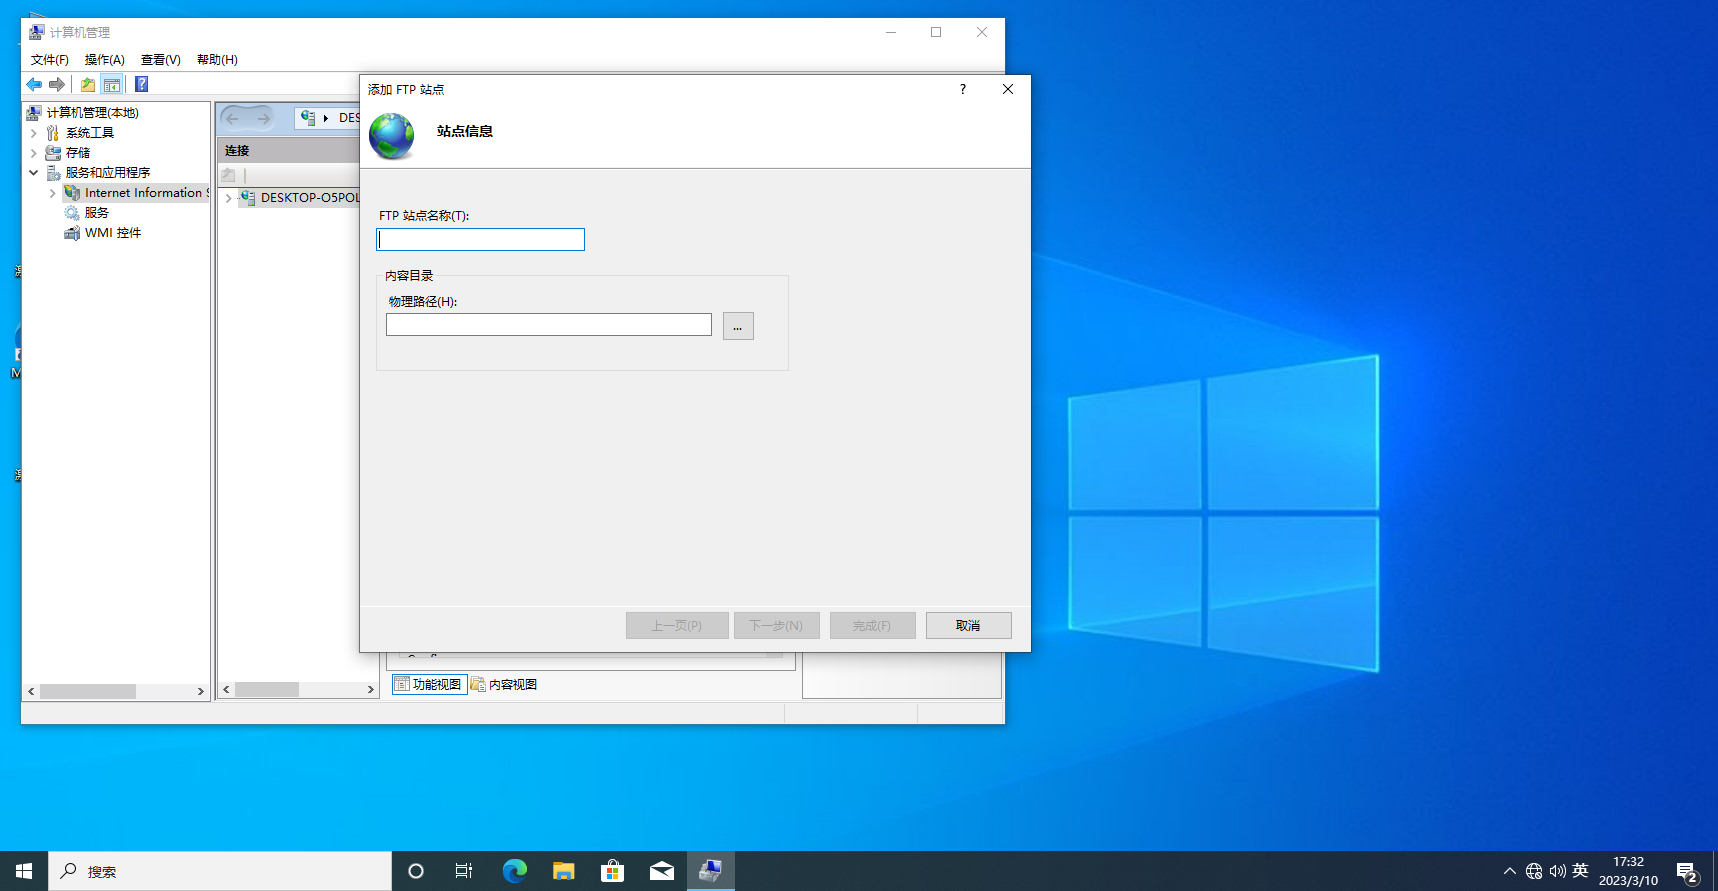Open File Explorer from taskbar
1718x891 pixels.
coord(563,871)
